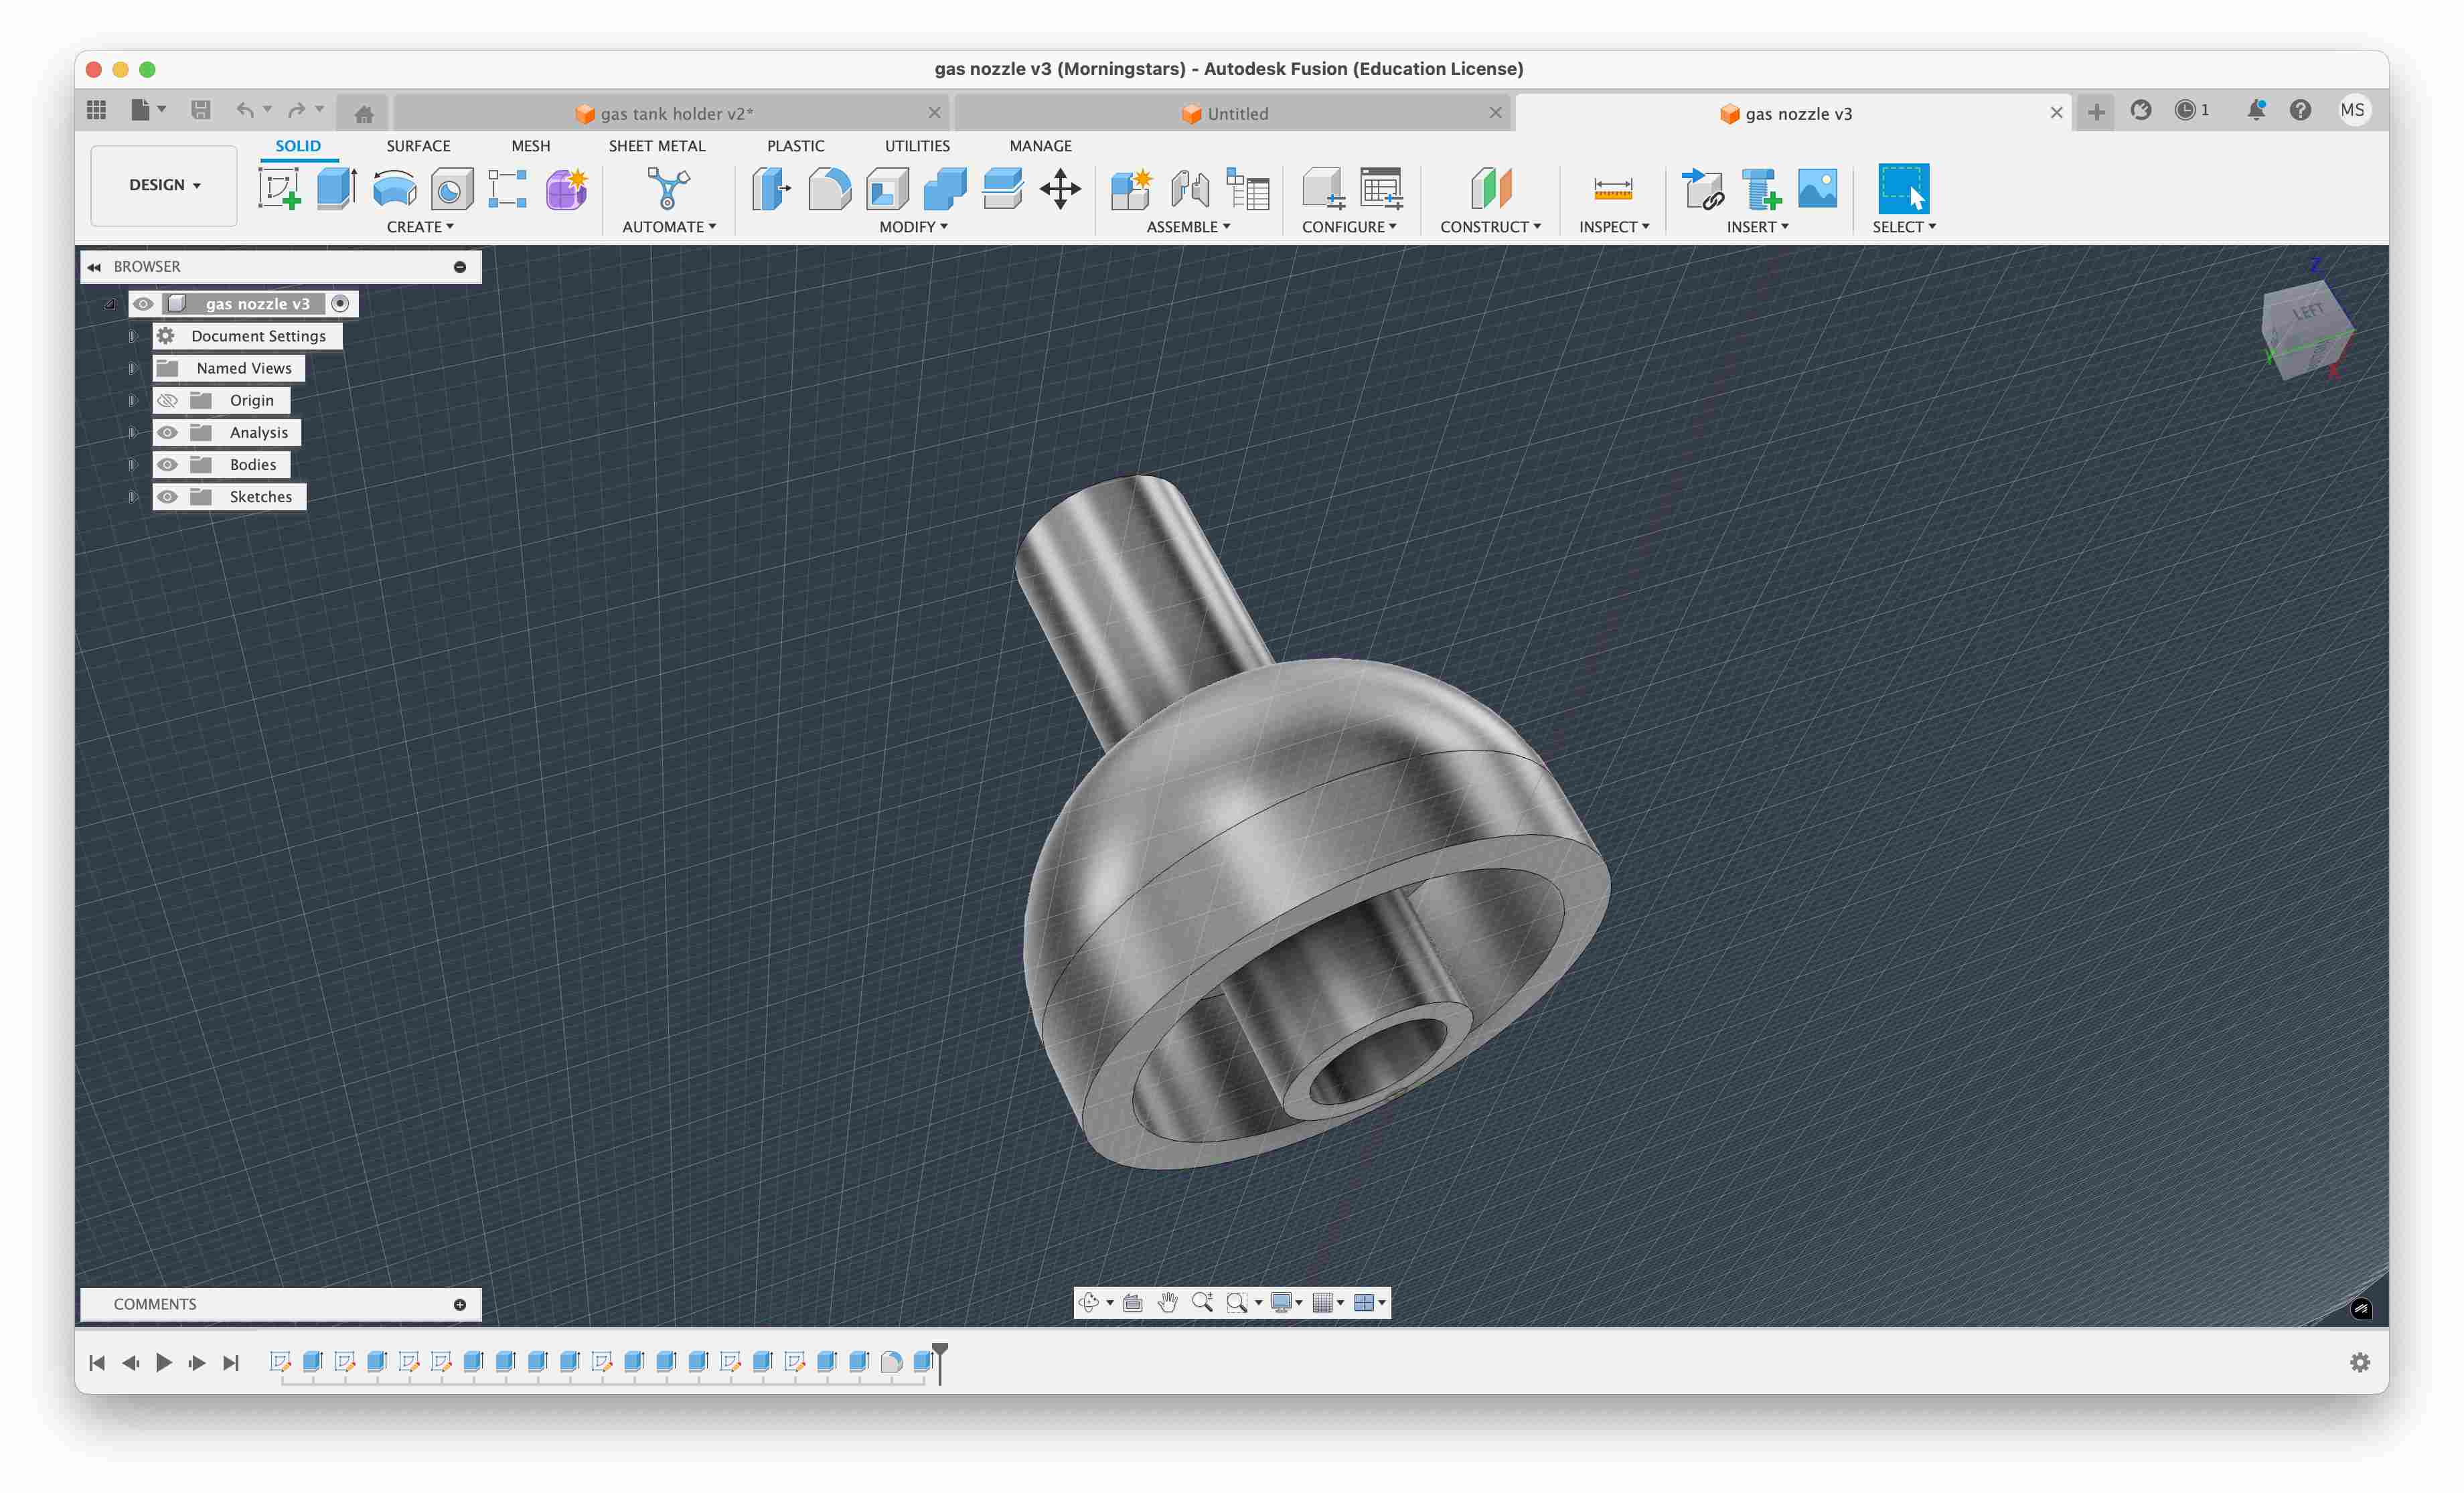The height and width of the screenshot is (1493, 2464).
Task: Click the Fillet feature in timeline
Action: point(891,1361)
